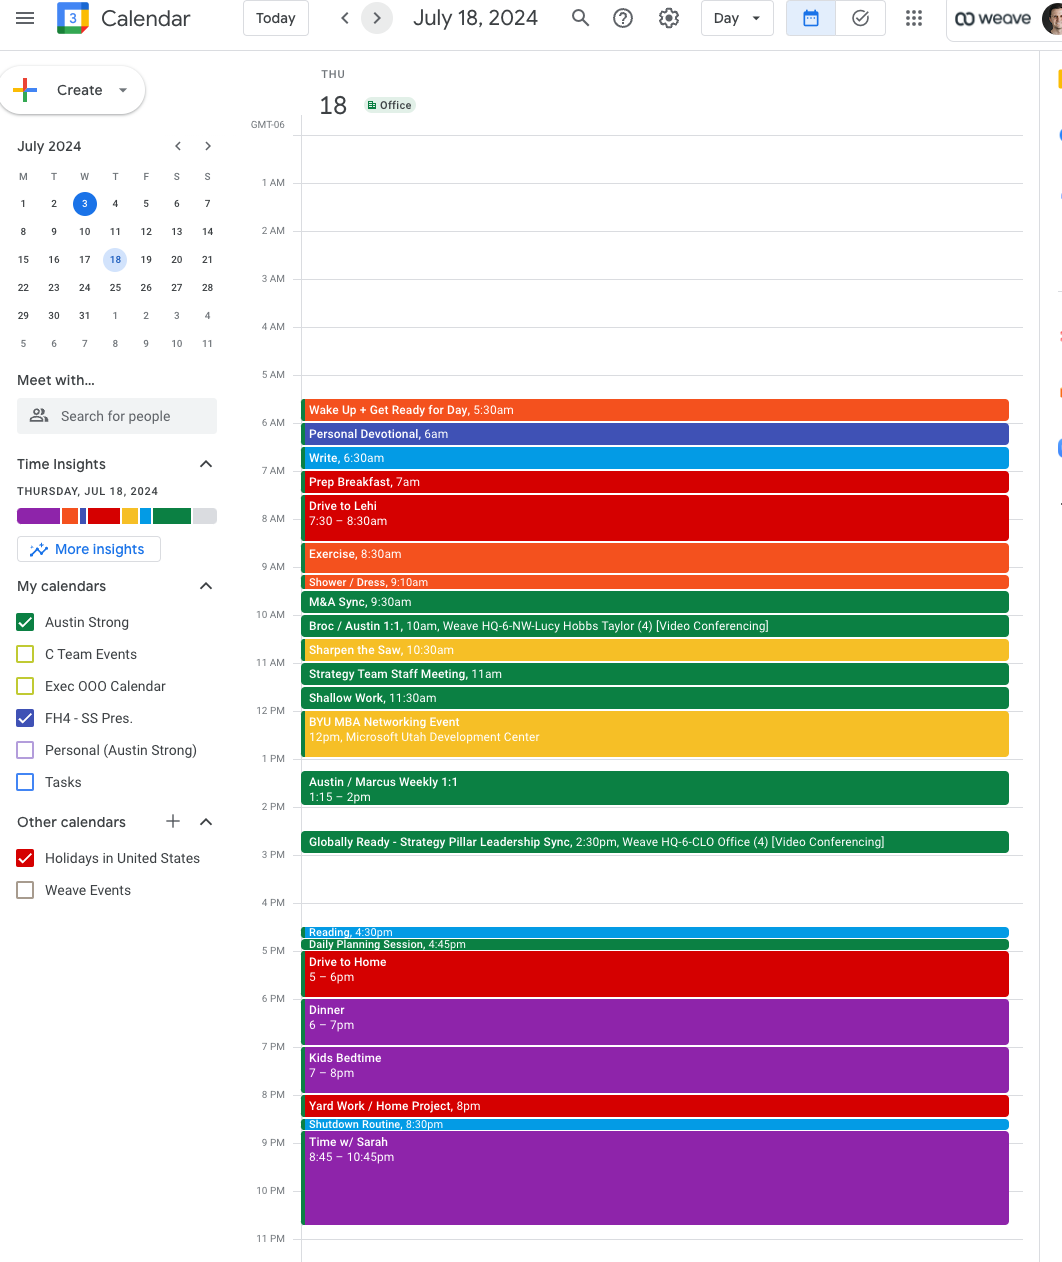
Task: Open Strategy Team Staff Meeting event
Action: (x=655, y=674)
